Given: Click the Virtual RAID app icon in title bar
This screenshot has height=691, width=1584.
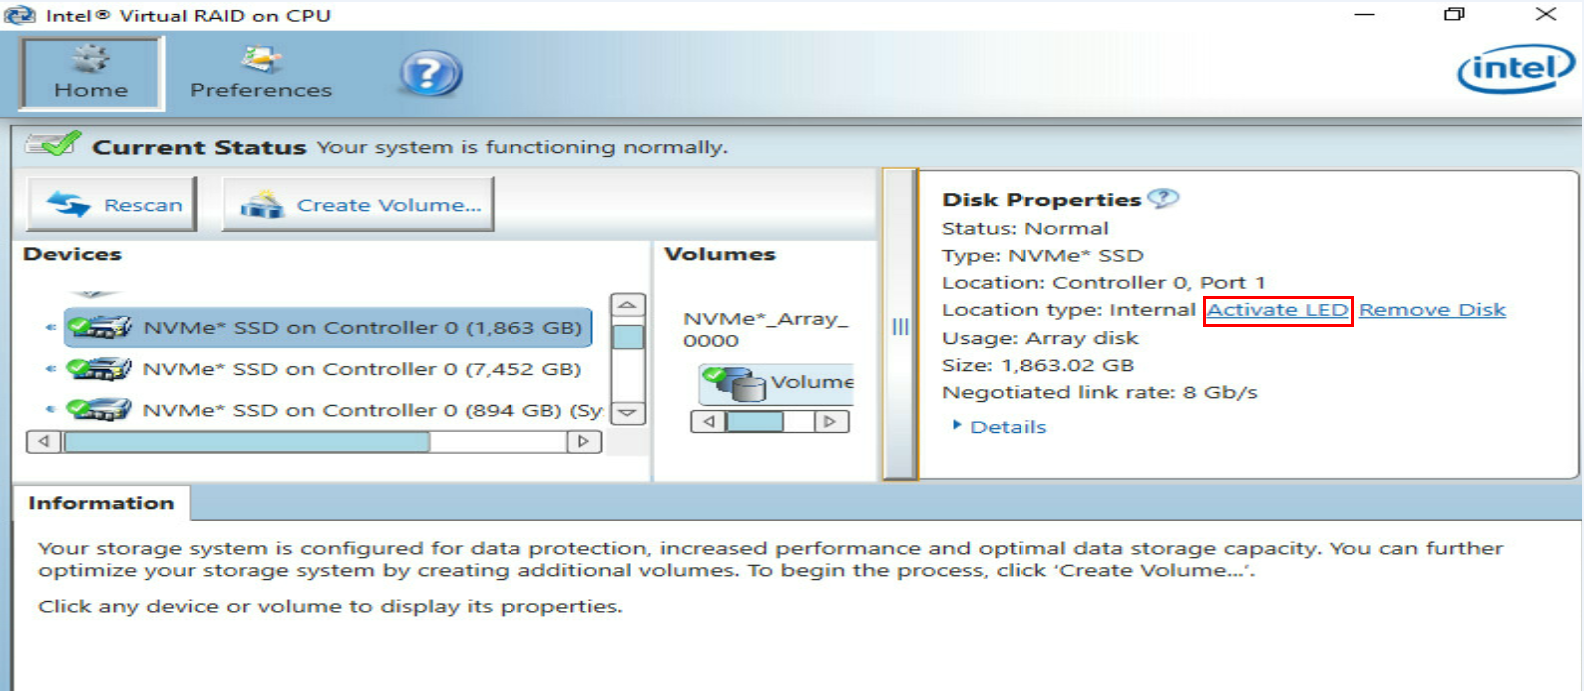Looking at the screenshot, I should coord(20,15).
